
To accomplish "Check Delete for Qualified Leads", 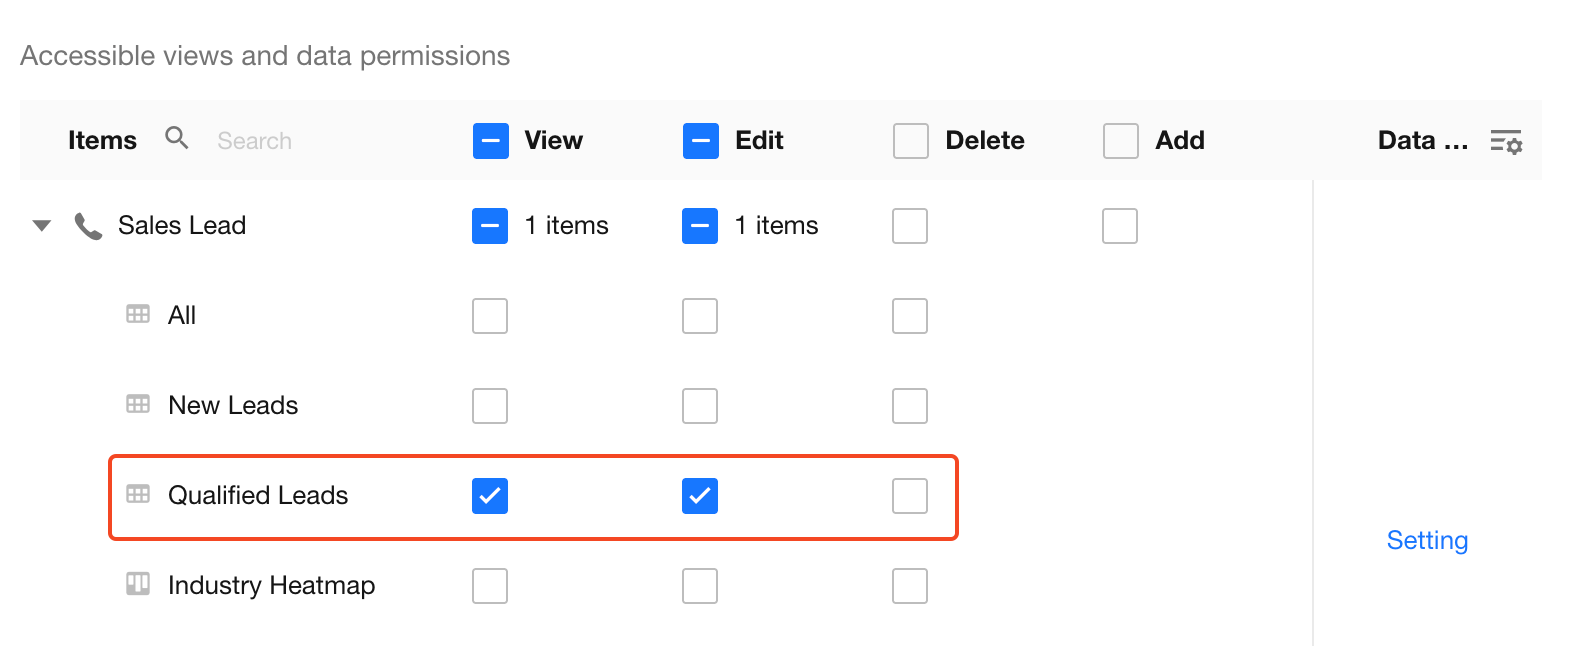I will 910,496.
